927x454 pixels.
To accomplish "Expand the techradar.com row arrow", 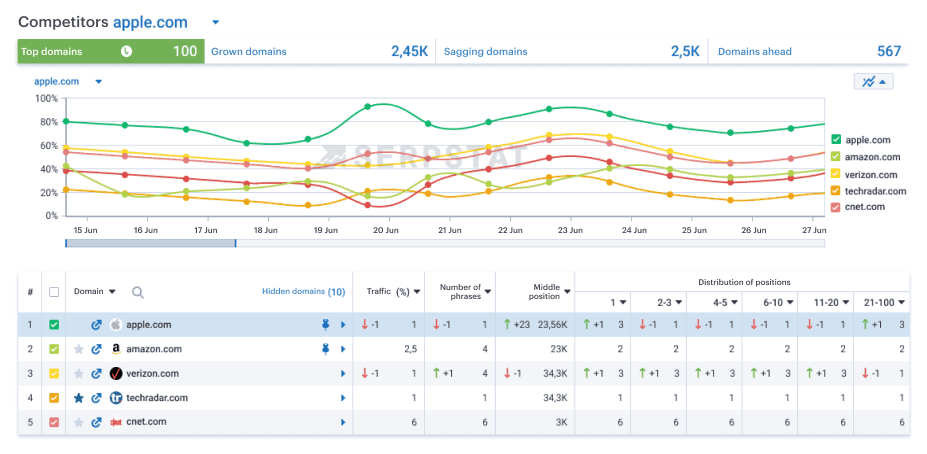I will pos(343,398).
